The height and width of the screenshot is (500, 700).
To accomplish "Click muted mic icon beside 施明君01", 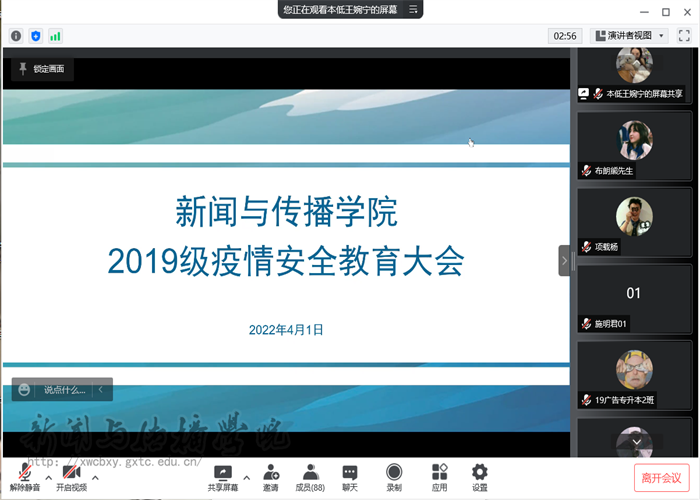I will coord(586,324).
